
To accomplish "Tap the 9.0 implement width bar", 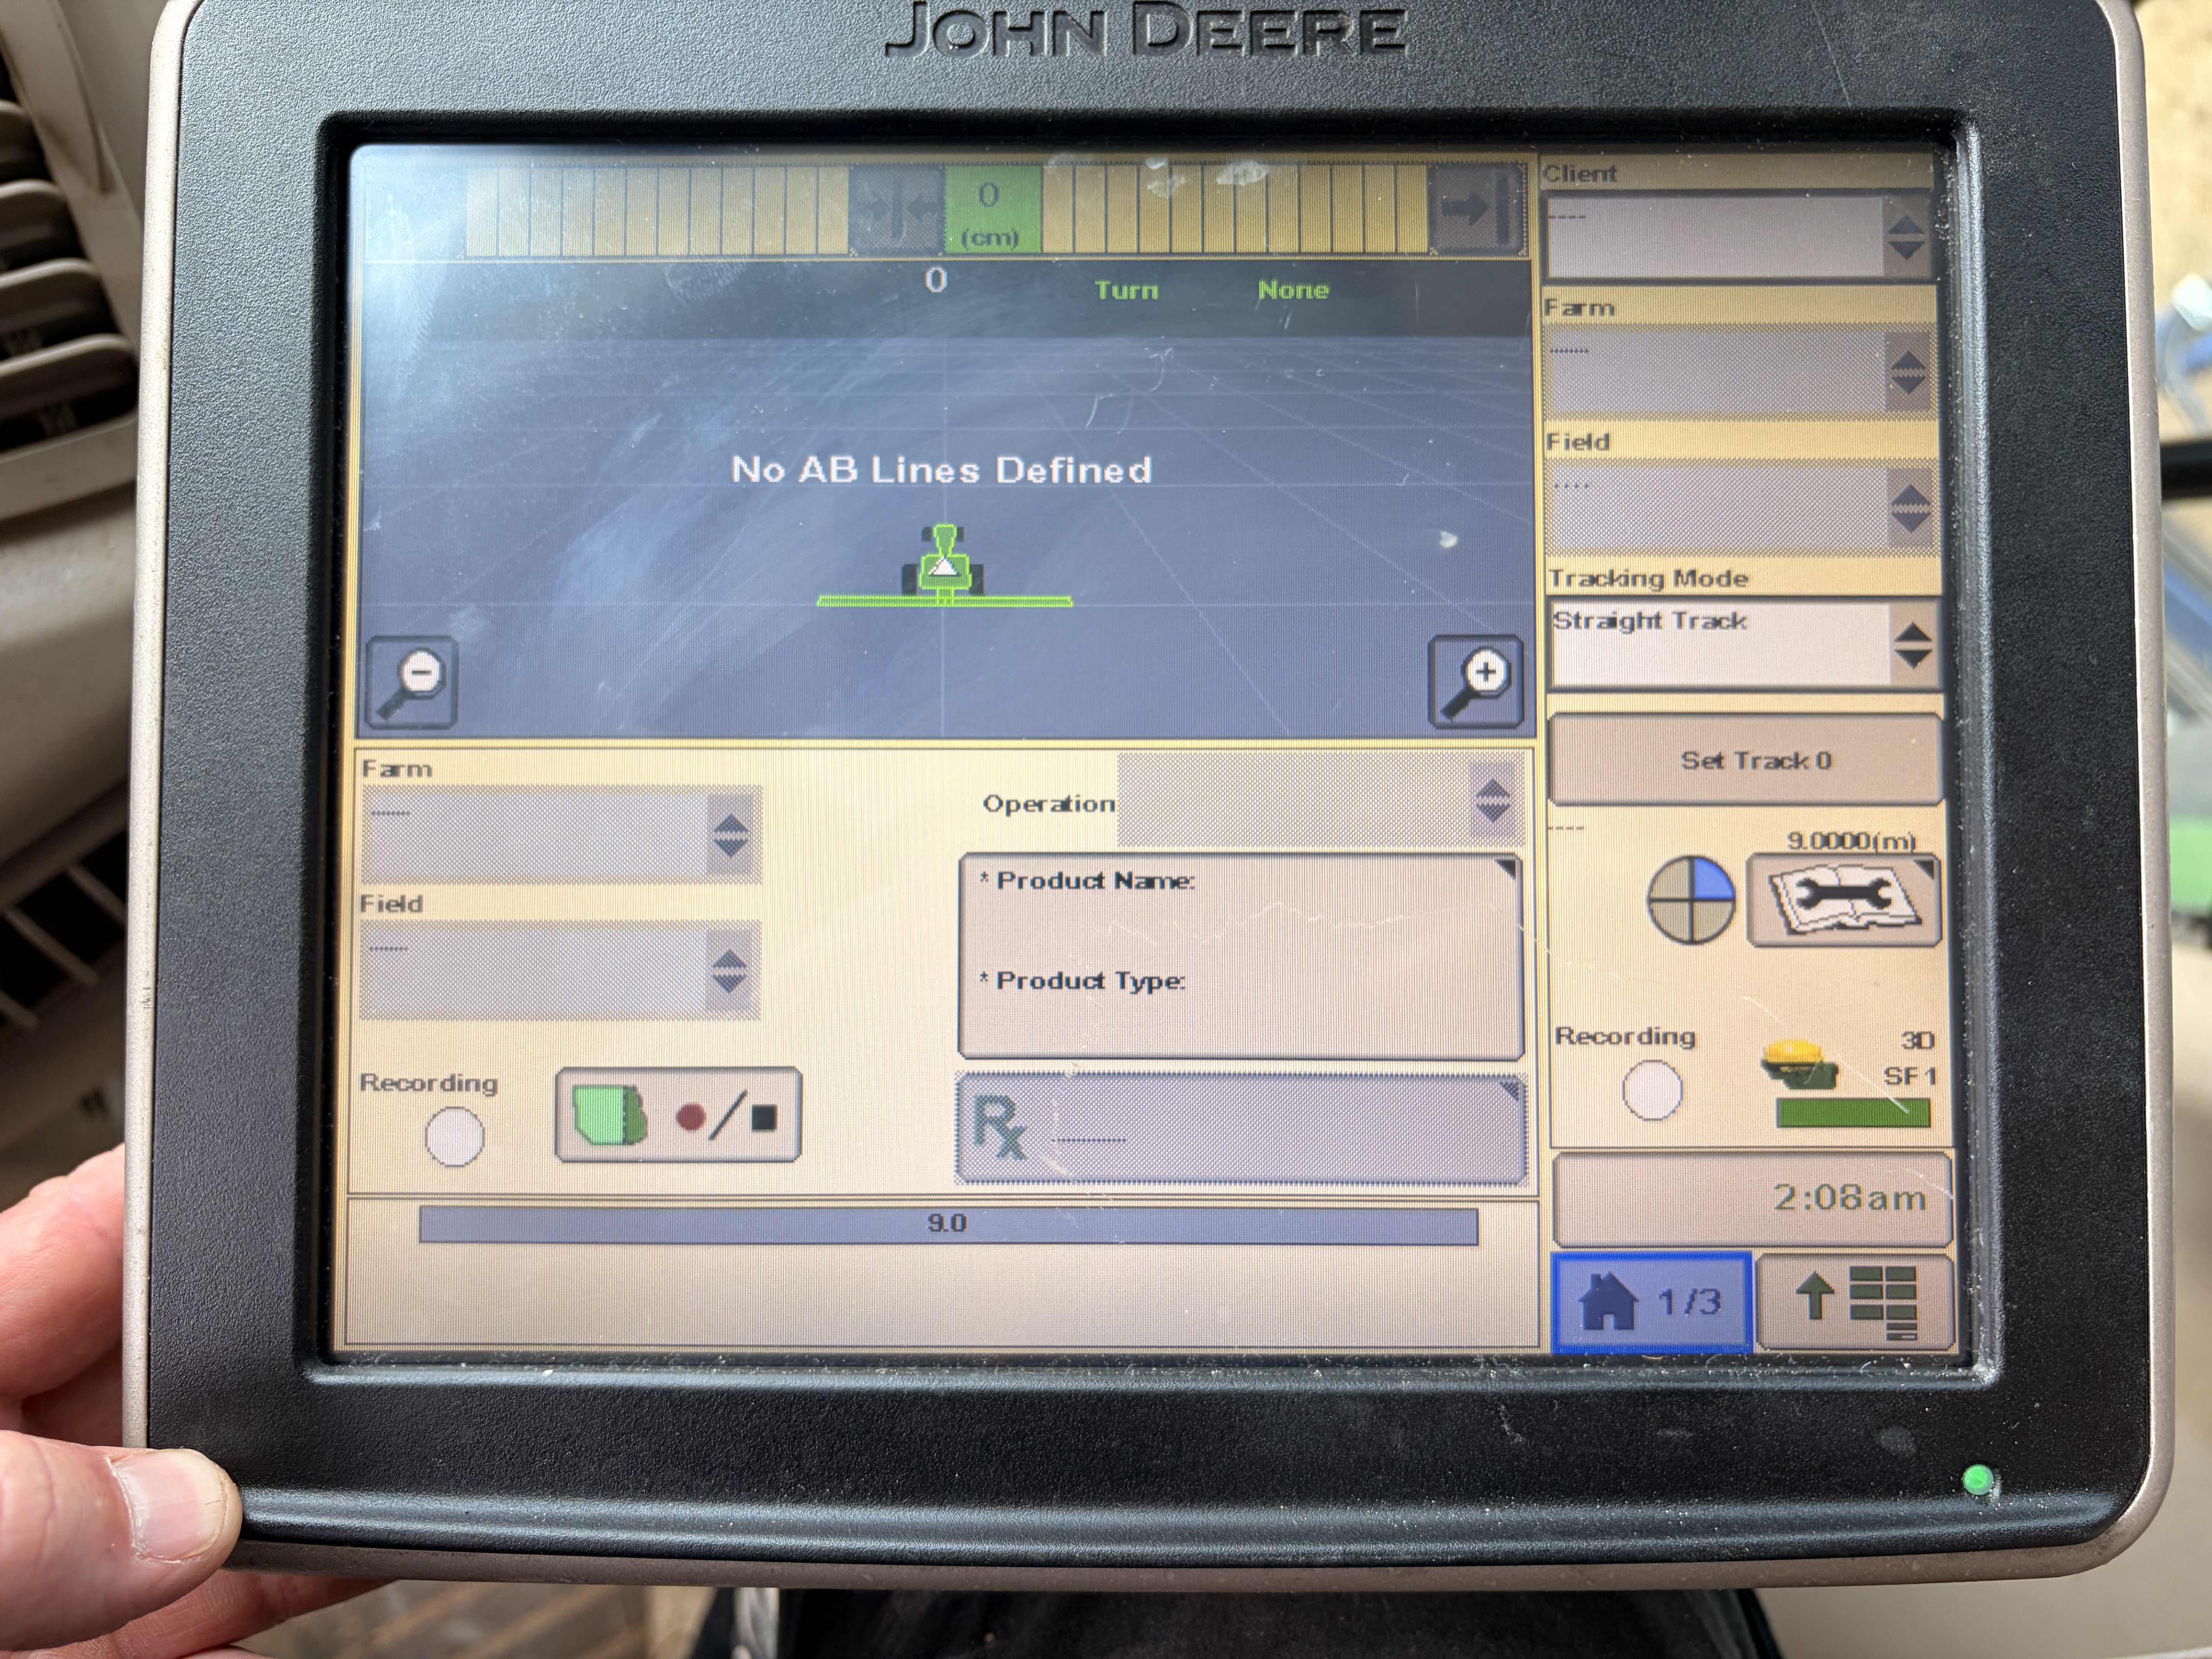I will [x=948, y=1224].
